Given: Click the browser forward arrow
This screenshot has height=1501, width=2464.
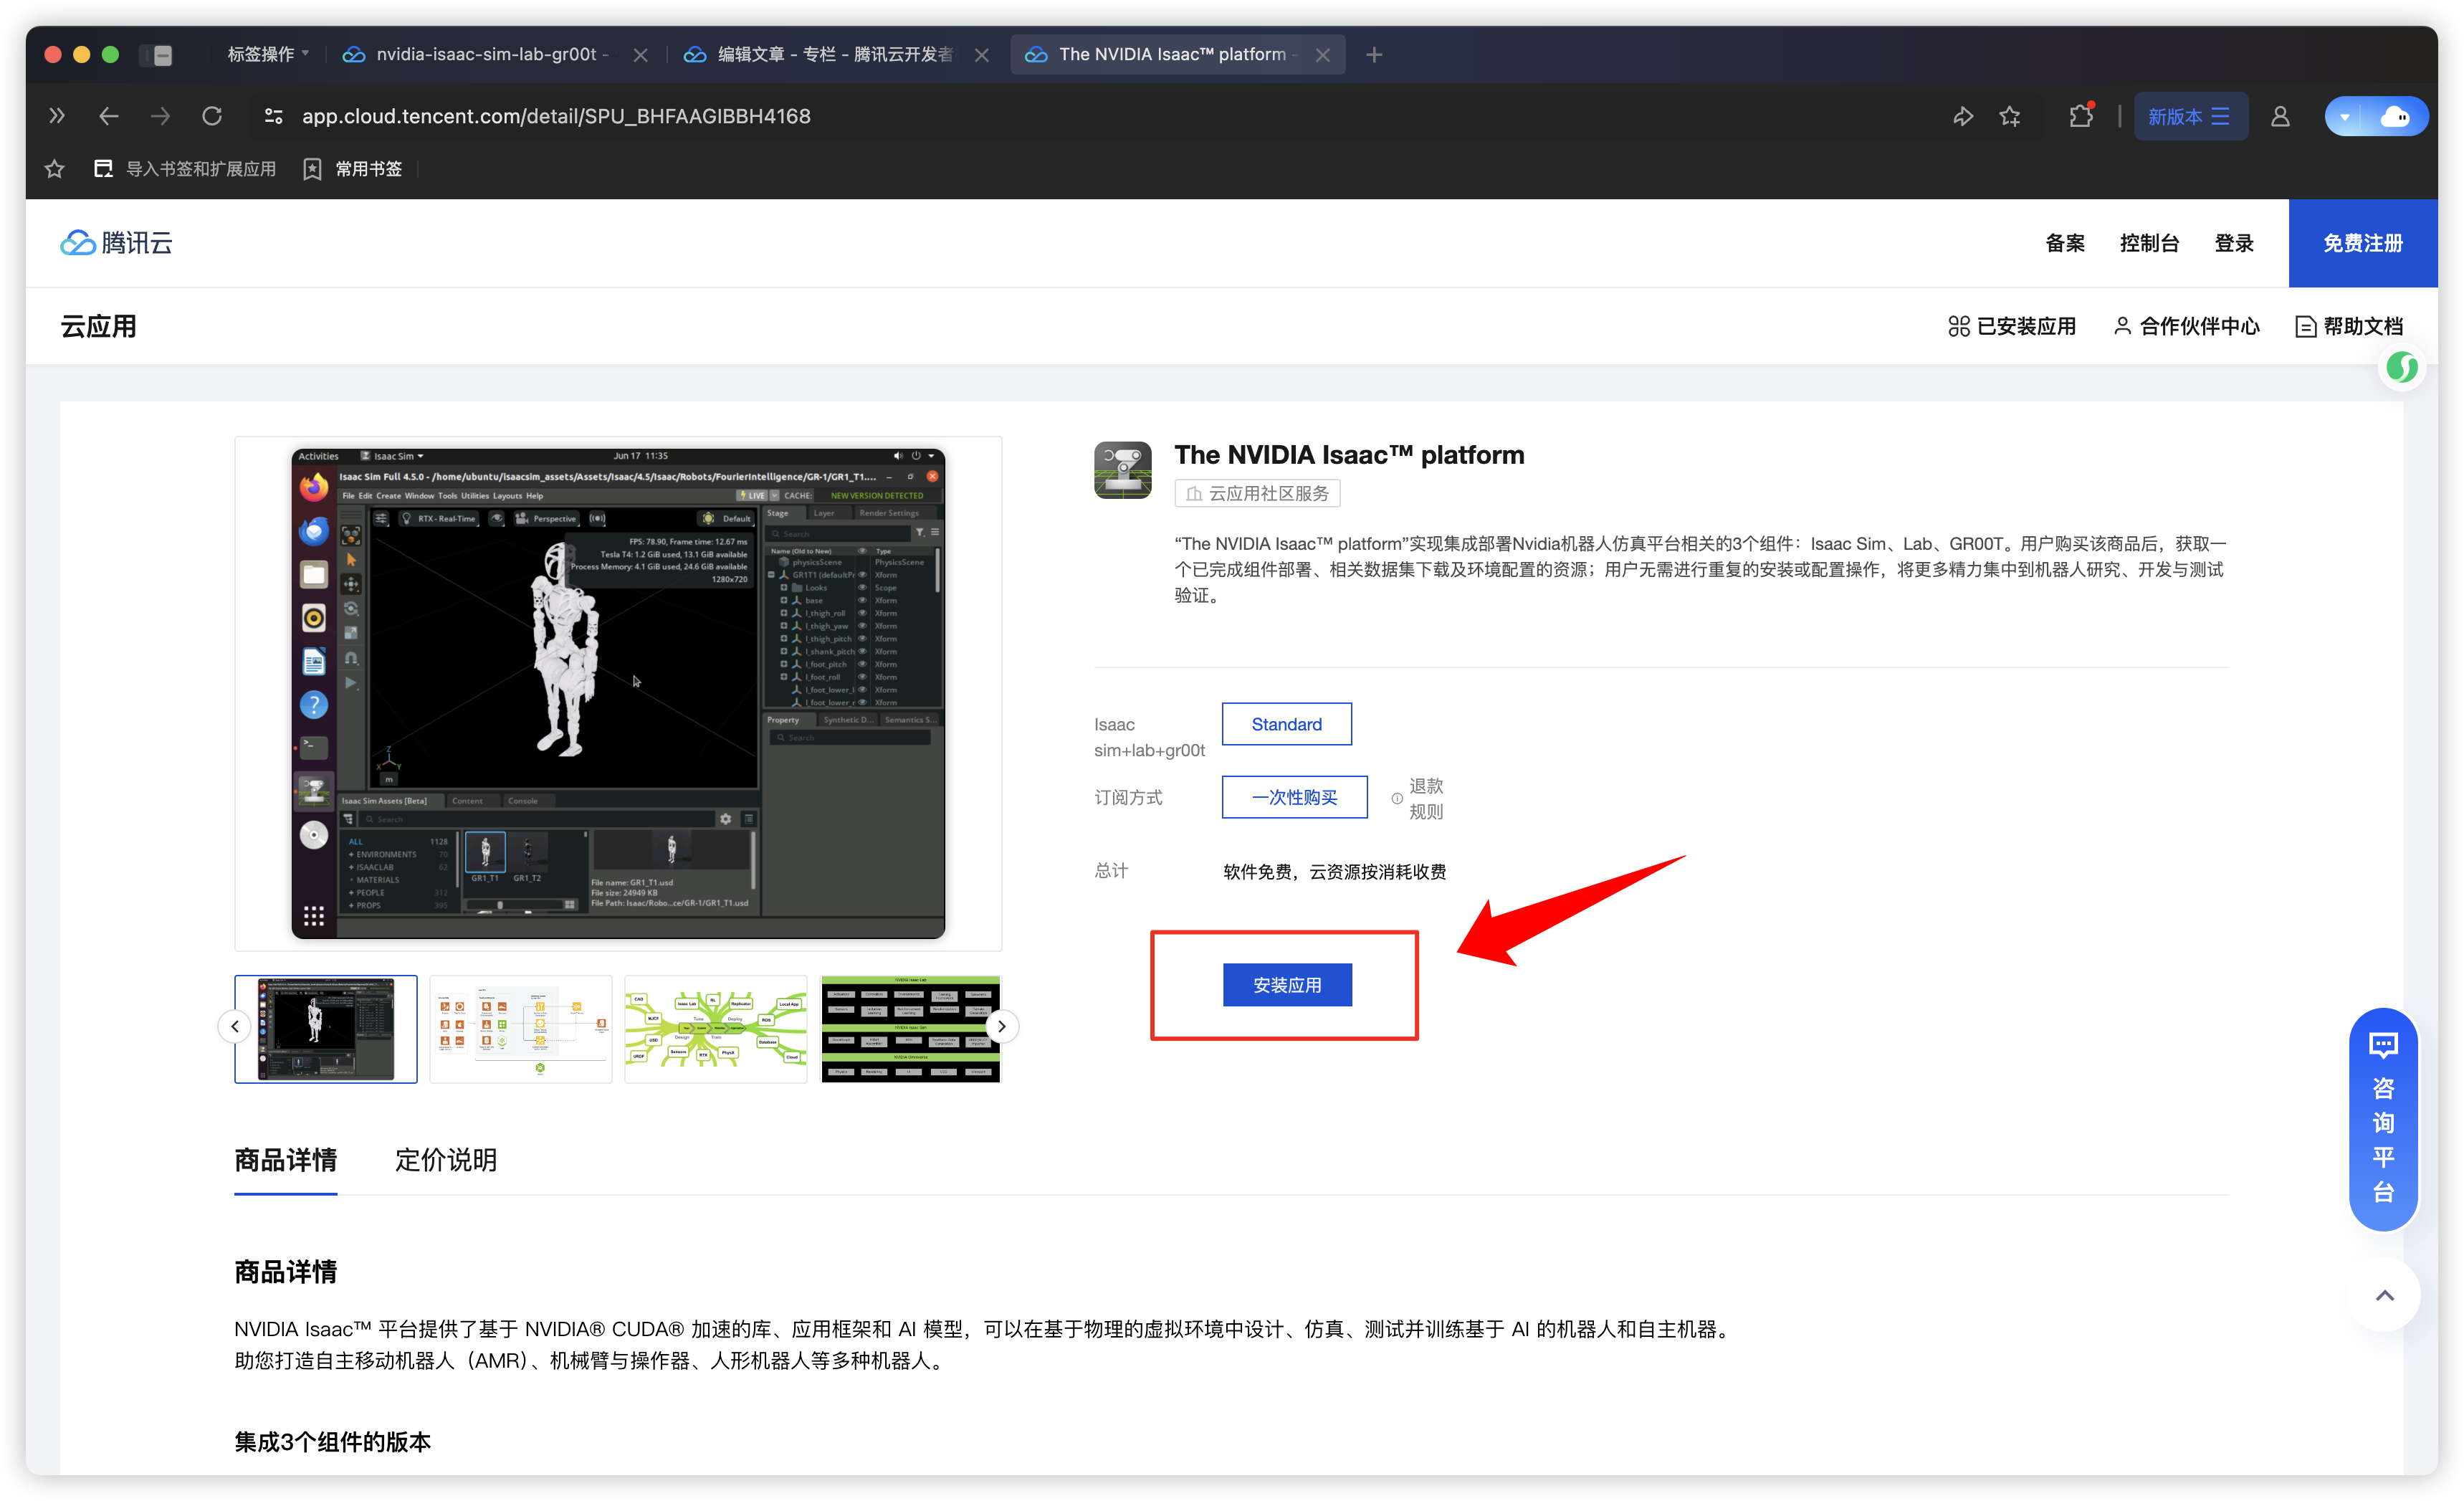Looking at the screenshot, I should click(x=160, y=116).
